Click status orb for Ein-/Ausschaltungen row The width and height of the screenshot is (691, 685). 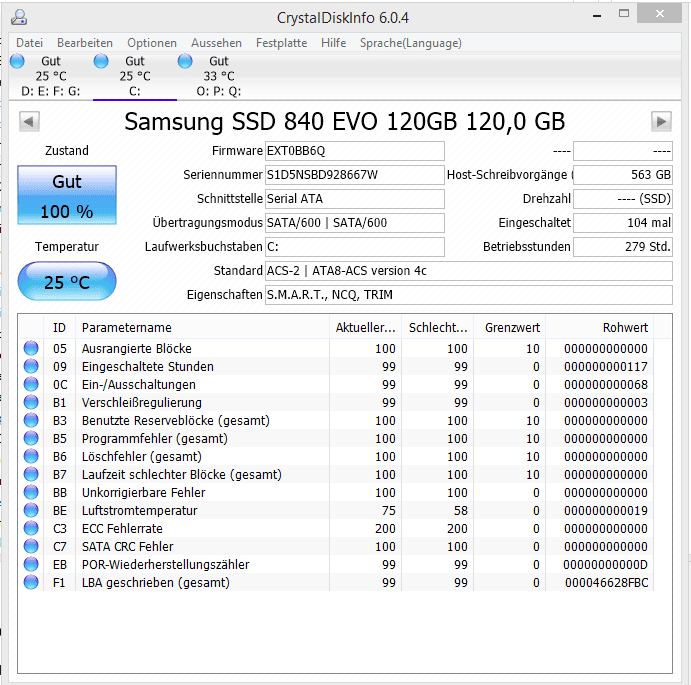tap(31, 384)
